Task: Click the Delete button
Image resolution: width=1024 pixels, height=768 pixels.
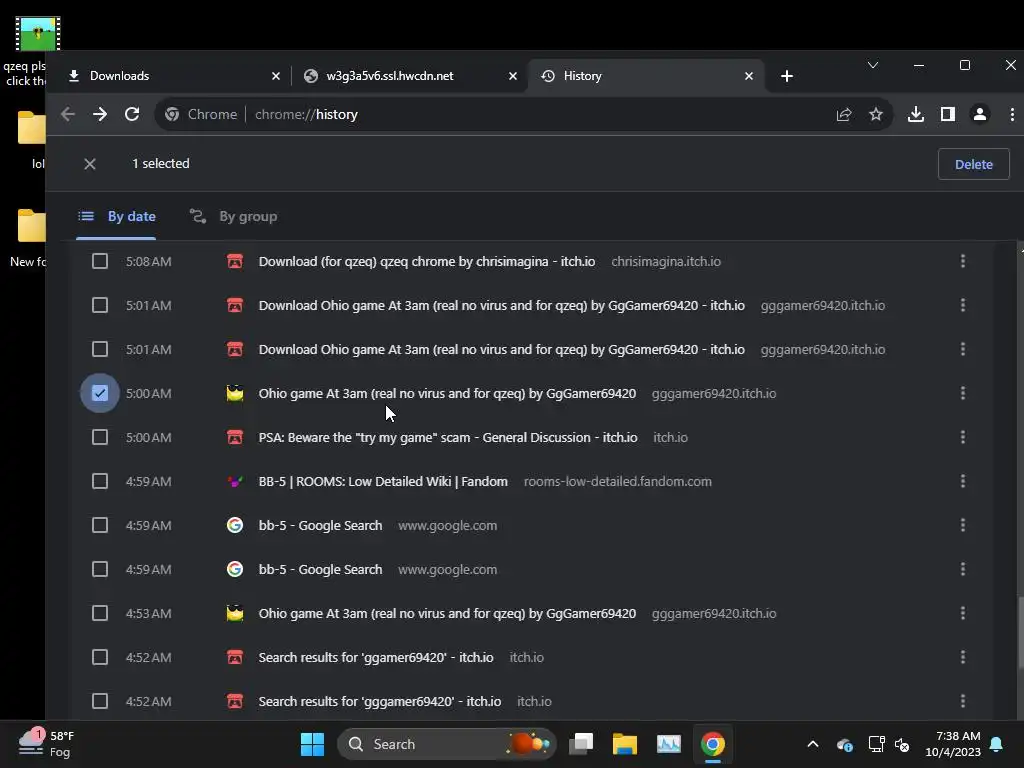Action: [974, 165]
